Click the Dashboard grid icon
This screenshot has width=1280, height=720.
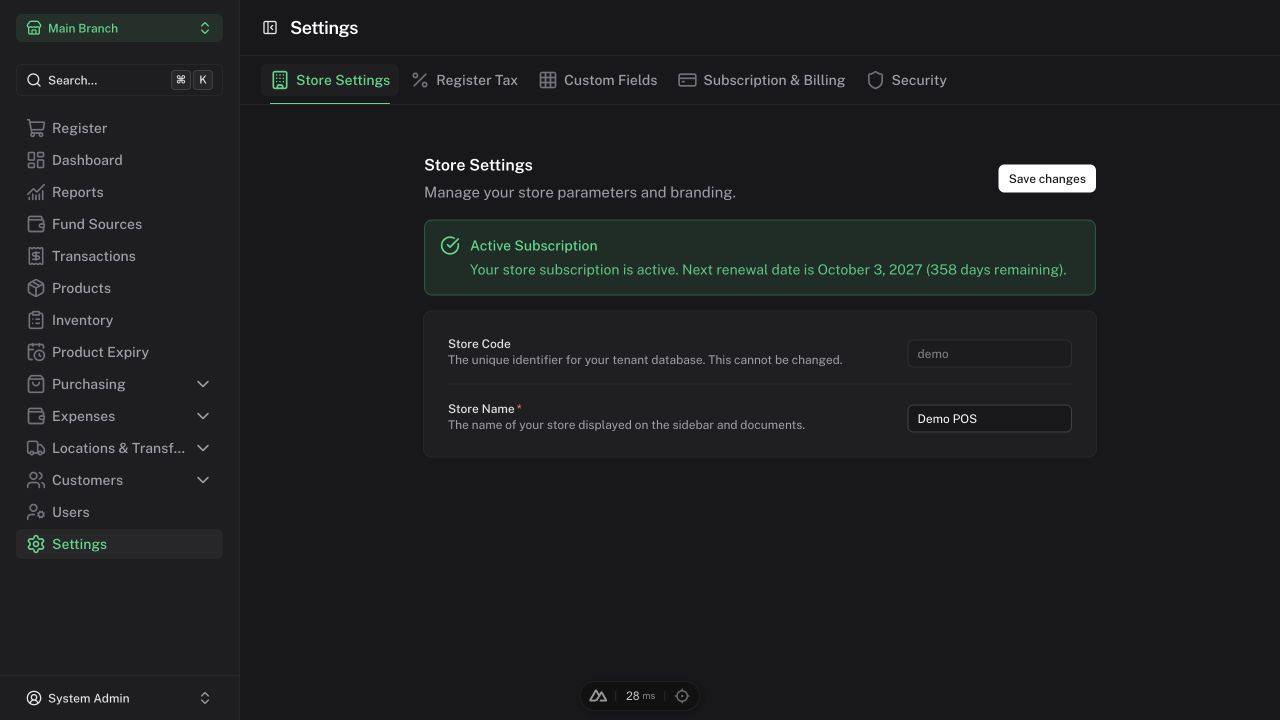(36, 160)
